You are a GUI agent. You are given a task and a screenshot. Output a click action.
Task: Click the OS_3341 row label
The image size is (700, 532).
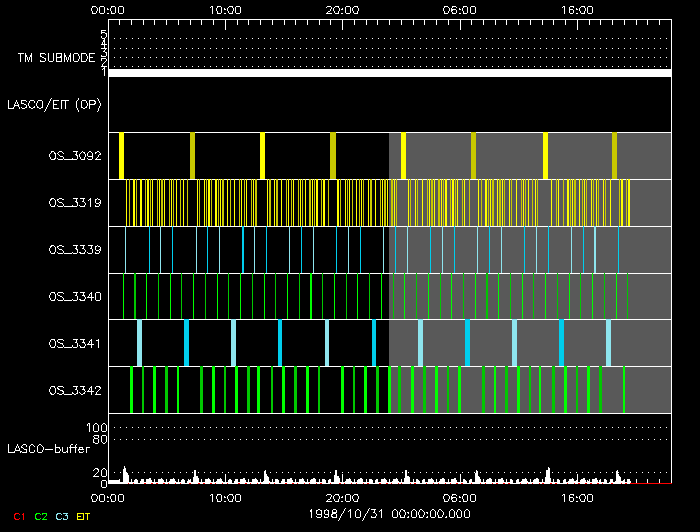(x=75, y=343)
